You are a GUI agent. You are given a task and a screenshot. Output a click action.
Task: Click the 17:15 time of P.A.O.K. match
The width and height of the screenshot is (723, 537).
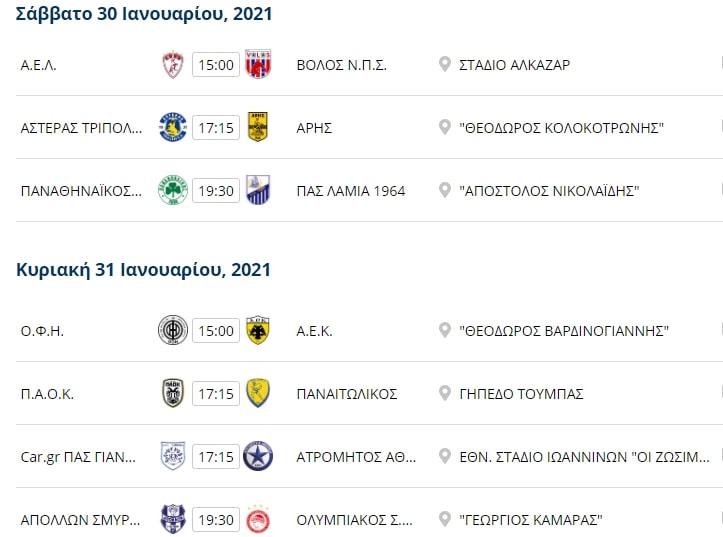click(x=216, y=394)
